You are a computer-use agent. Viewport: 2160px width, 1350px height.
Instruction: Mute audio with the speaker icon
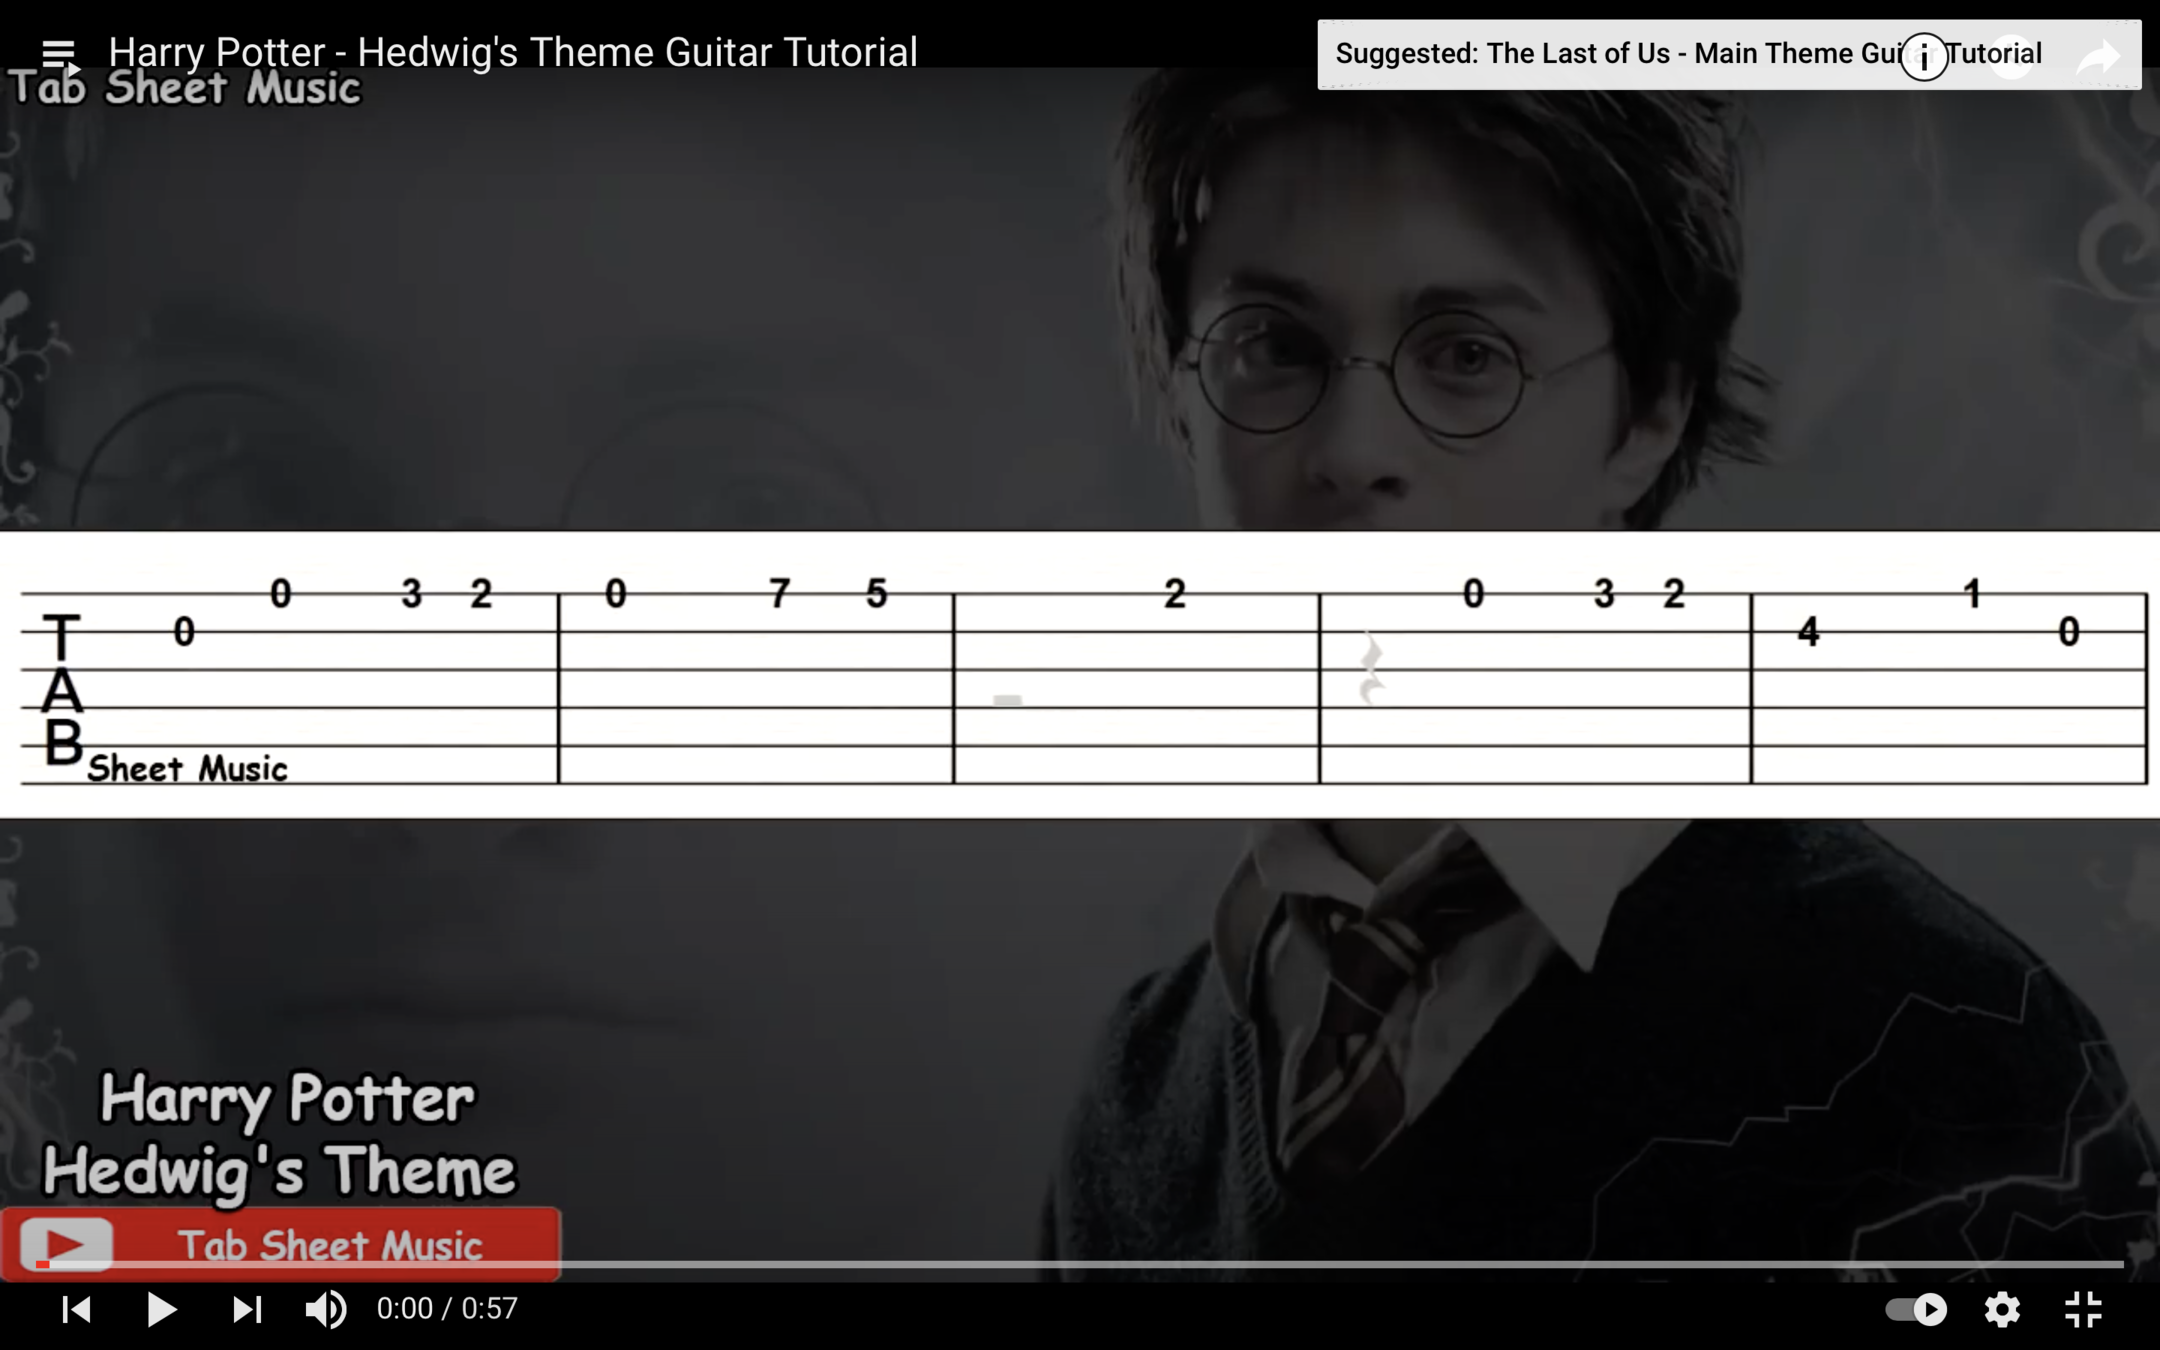click(x=326, y=1309)
